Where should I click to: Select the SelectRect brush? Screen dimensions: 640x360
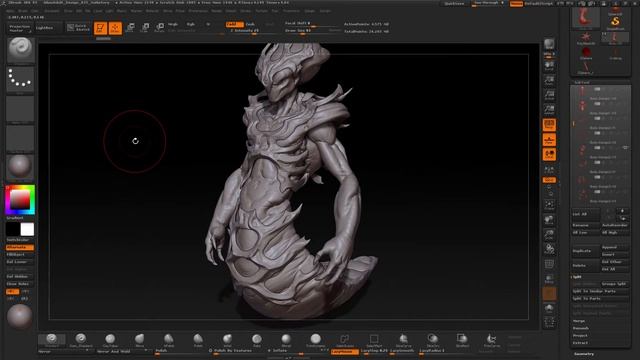click(x=374, y=340)
